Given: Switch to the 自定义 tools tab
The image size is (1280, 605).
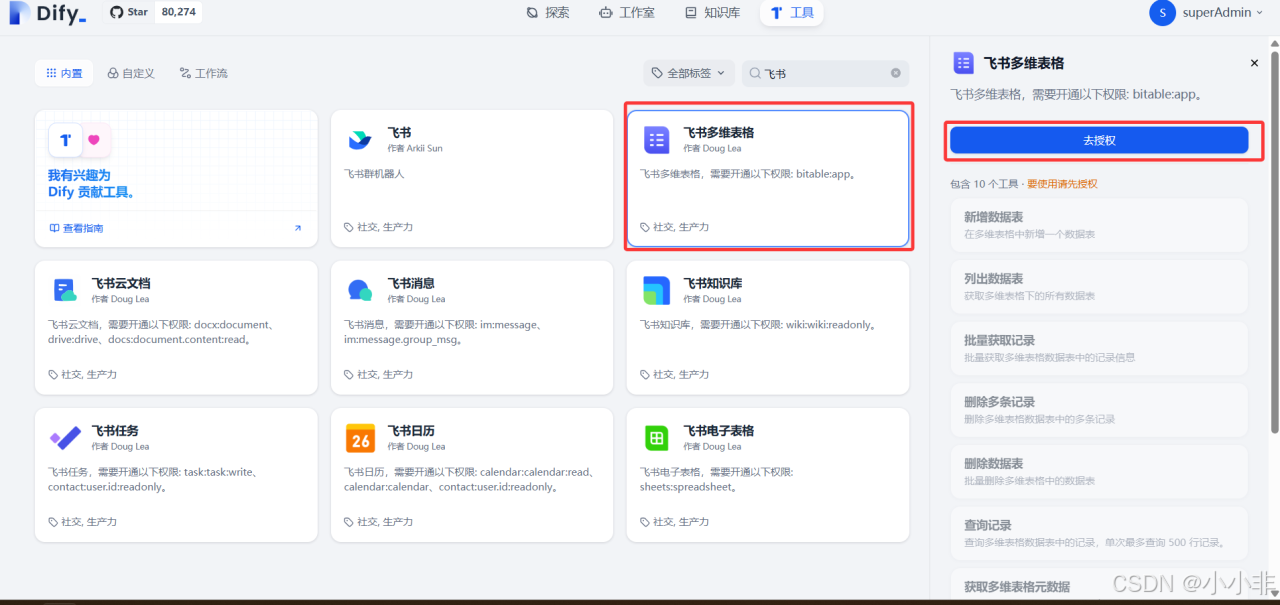Looking at the screenshot, I should pyautogui.click(x=131, y=73).
